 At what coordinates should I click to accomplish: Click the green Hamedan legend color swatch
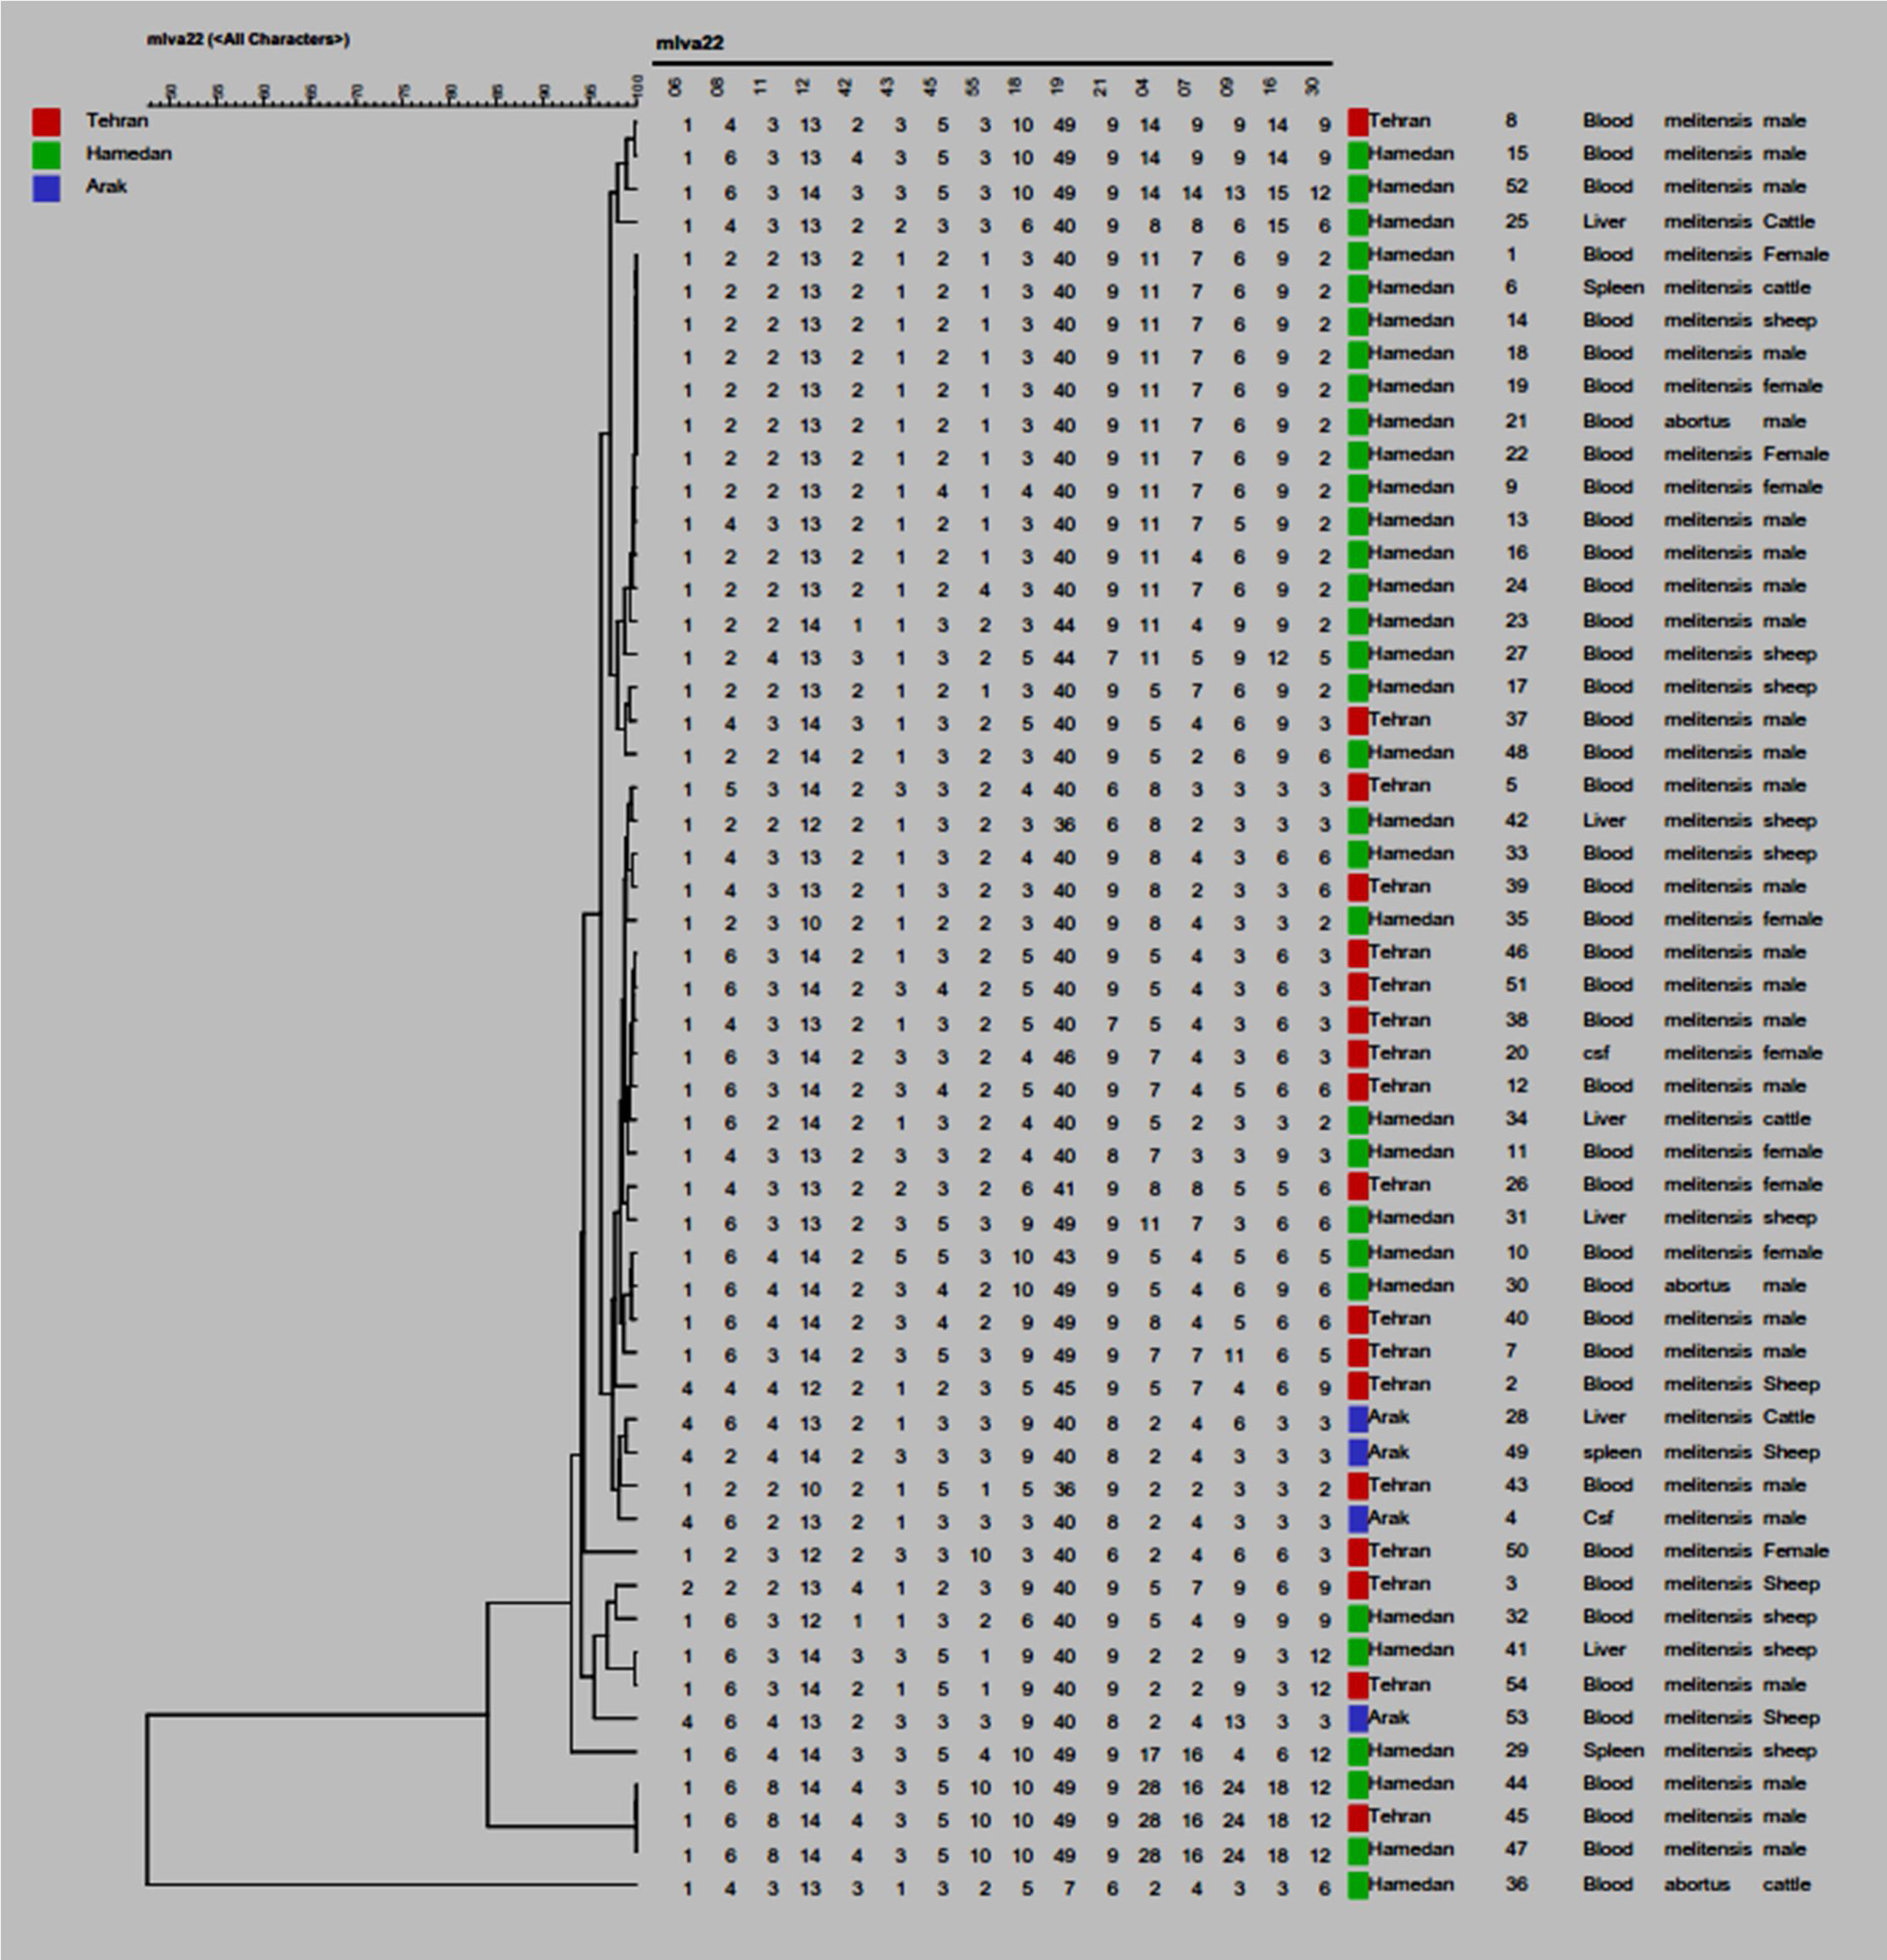coord(46,155)
